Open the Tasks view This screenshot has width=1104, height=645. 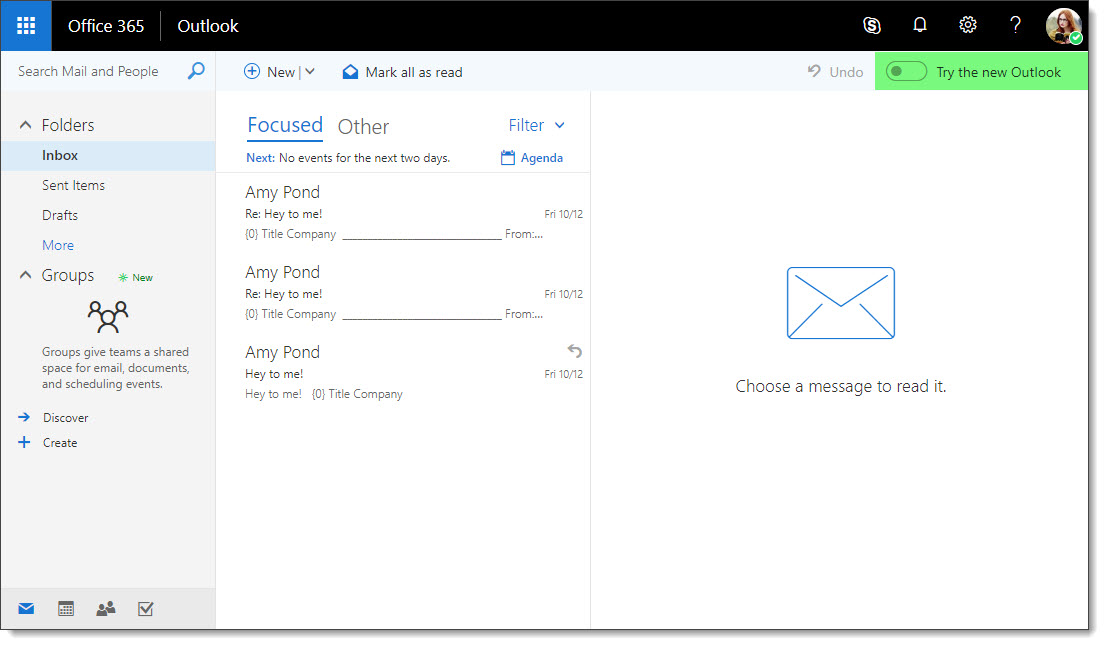145,608
